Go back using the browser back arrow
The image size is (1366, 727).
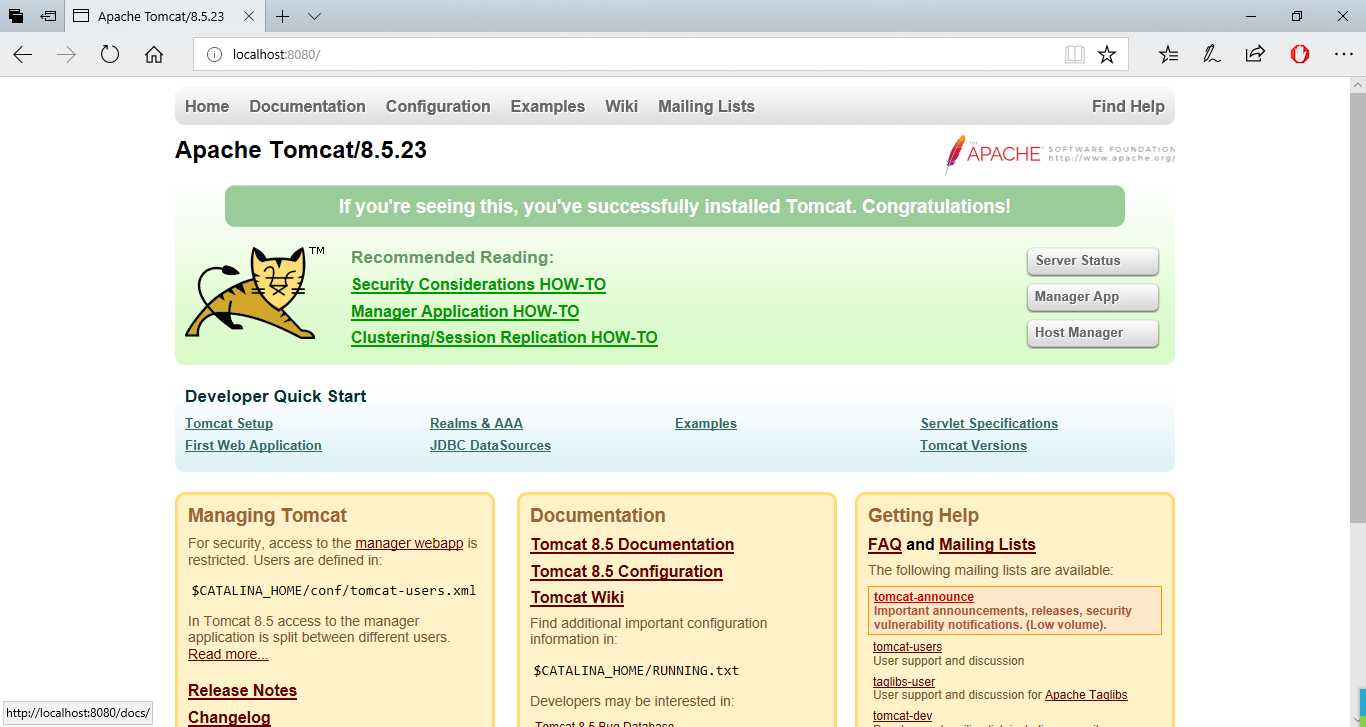pos(23,55)
